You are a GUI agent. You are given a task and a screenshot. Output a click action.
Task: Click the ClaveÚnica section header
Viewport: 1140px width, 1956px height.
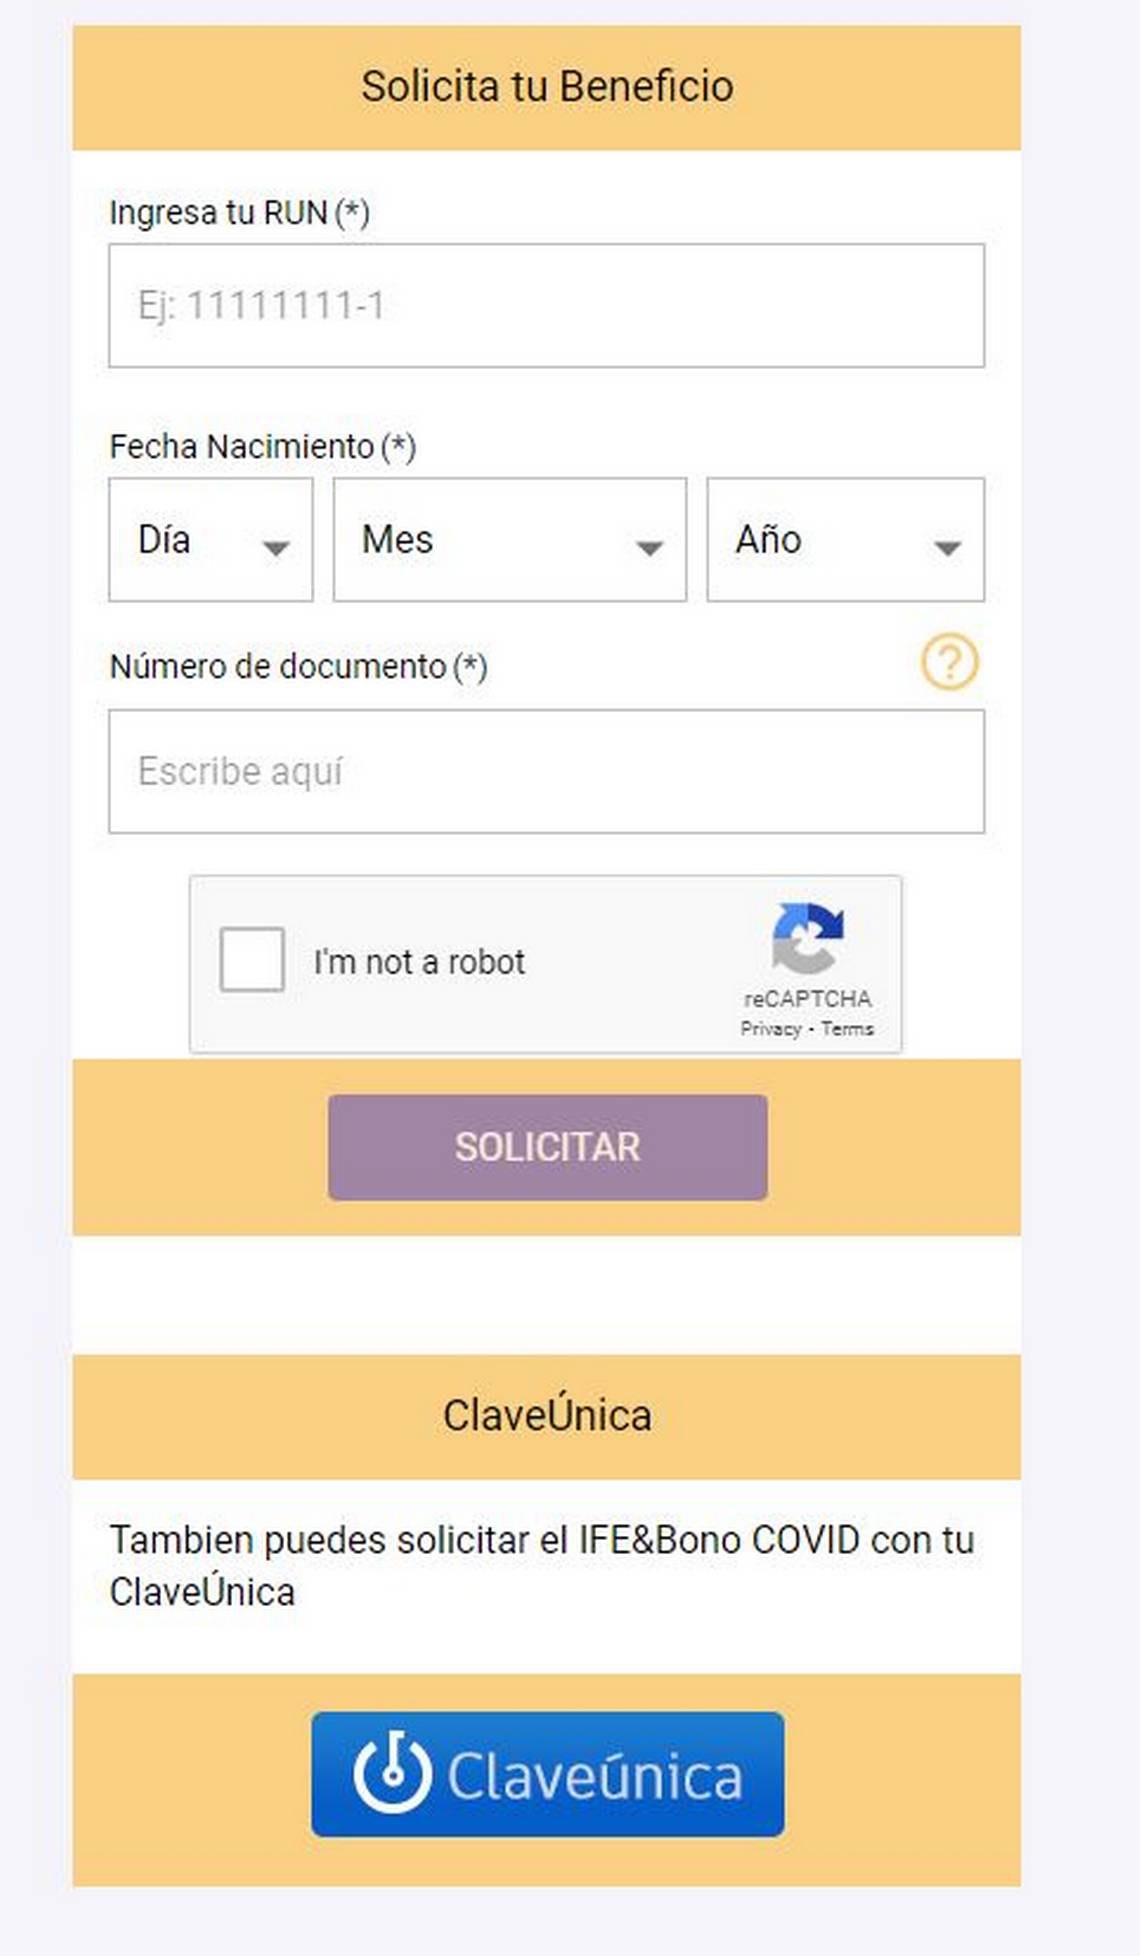click(547, 1416)
